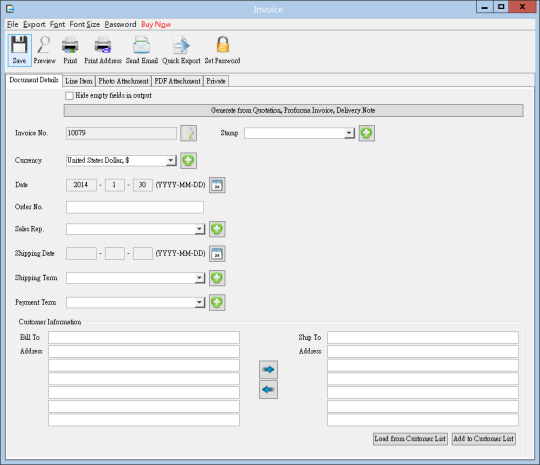Open the Export menu

pos(34,24)
